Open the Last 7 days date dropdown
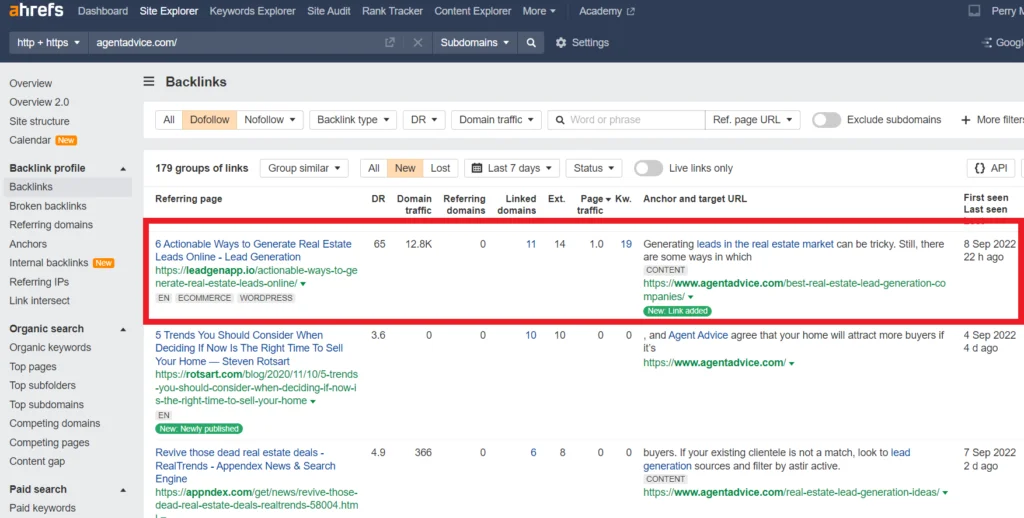The height and width of the screenshot is (518, 1024). [512, 168]
